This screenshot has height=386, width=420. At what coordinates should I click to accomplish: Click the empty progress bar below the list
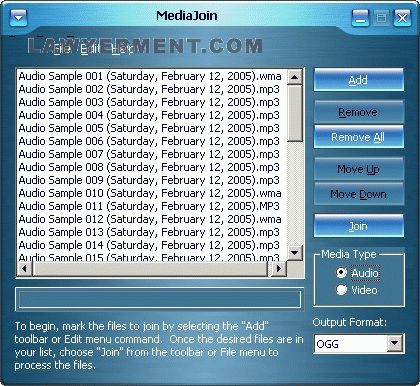point(159,299)
